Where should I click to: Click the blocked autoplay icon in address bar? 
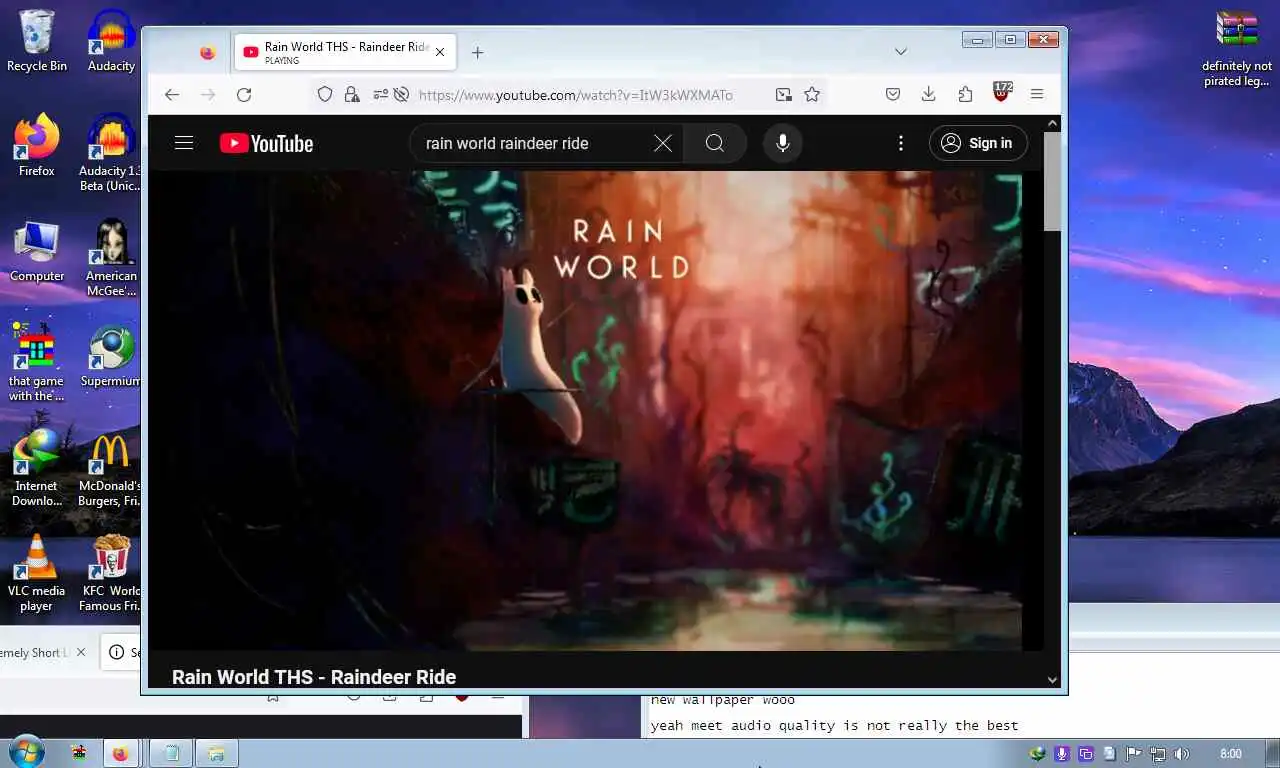(401, 94)
